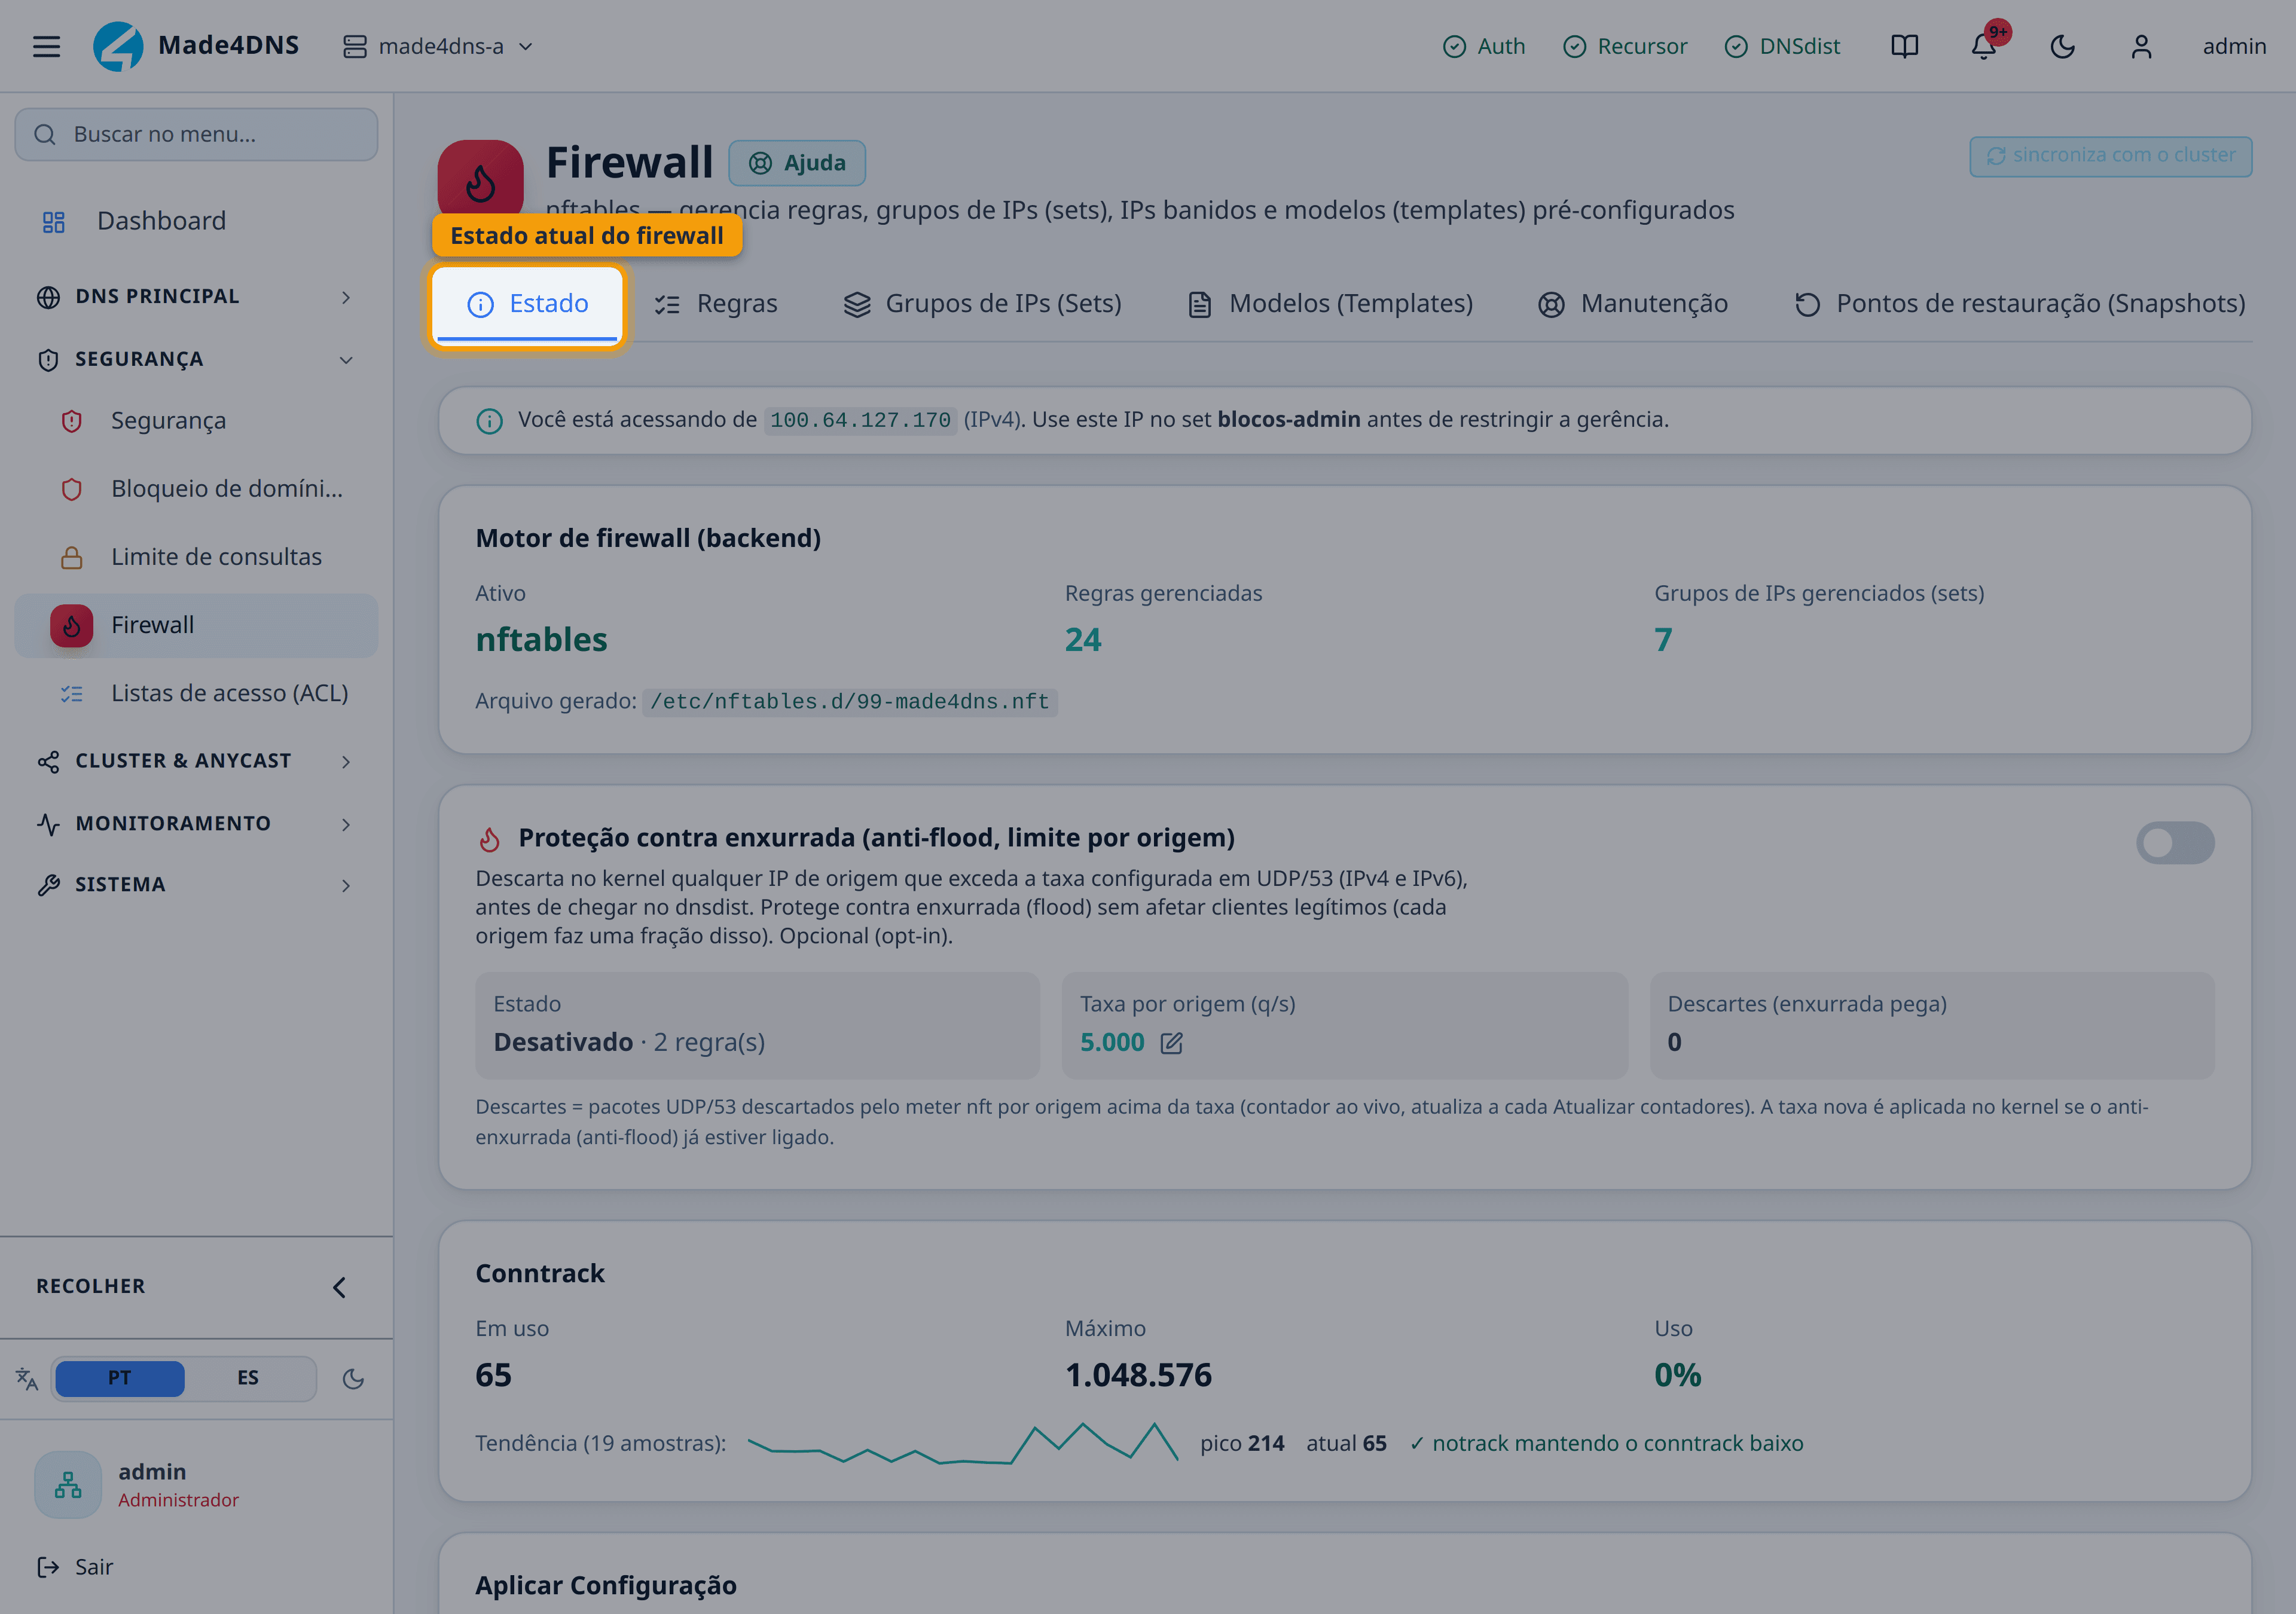Viewport: 2296px width, 1614px height.
Task: Click the Ajuda help button
Action: click(x=797, y=163)
